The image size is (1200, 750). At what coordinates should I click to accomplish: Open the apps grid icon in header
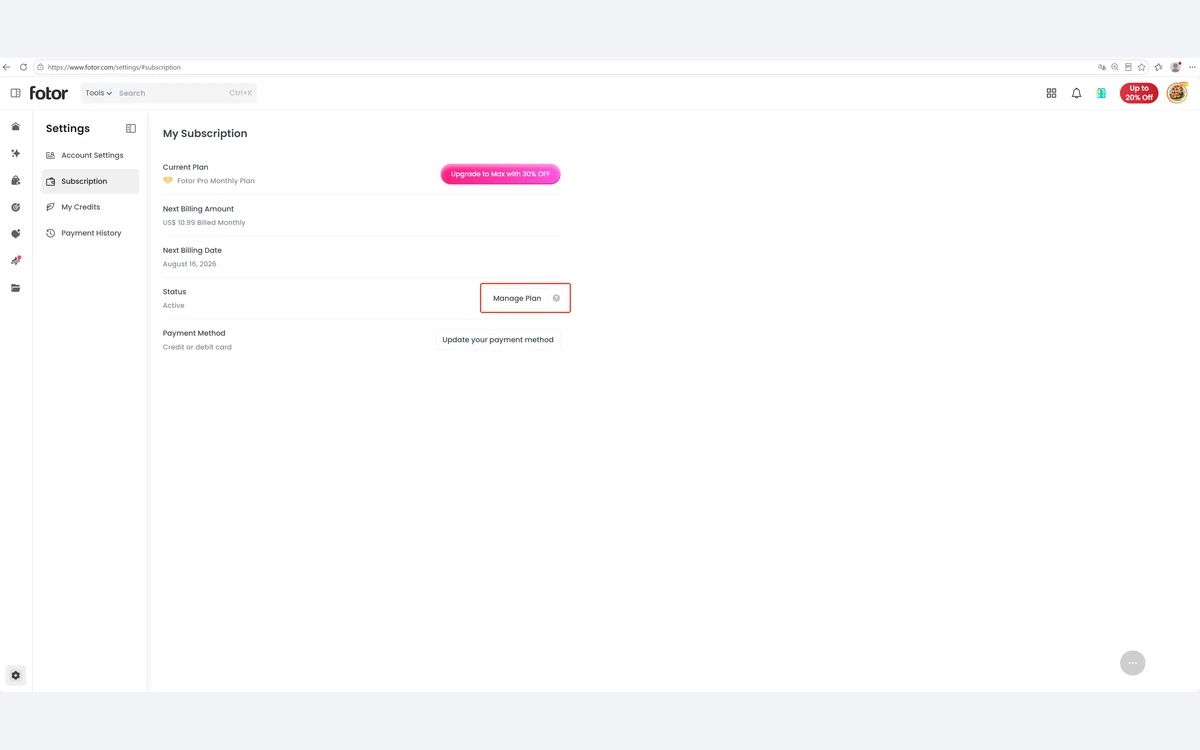click(x=1051, y=93)
